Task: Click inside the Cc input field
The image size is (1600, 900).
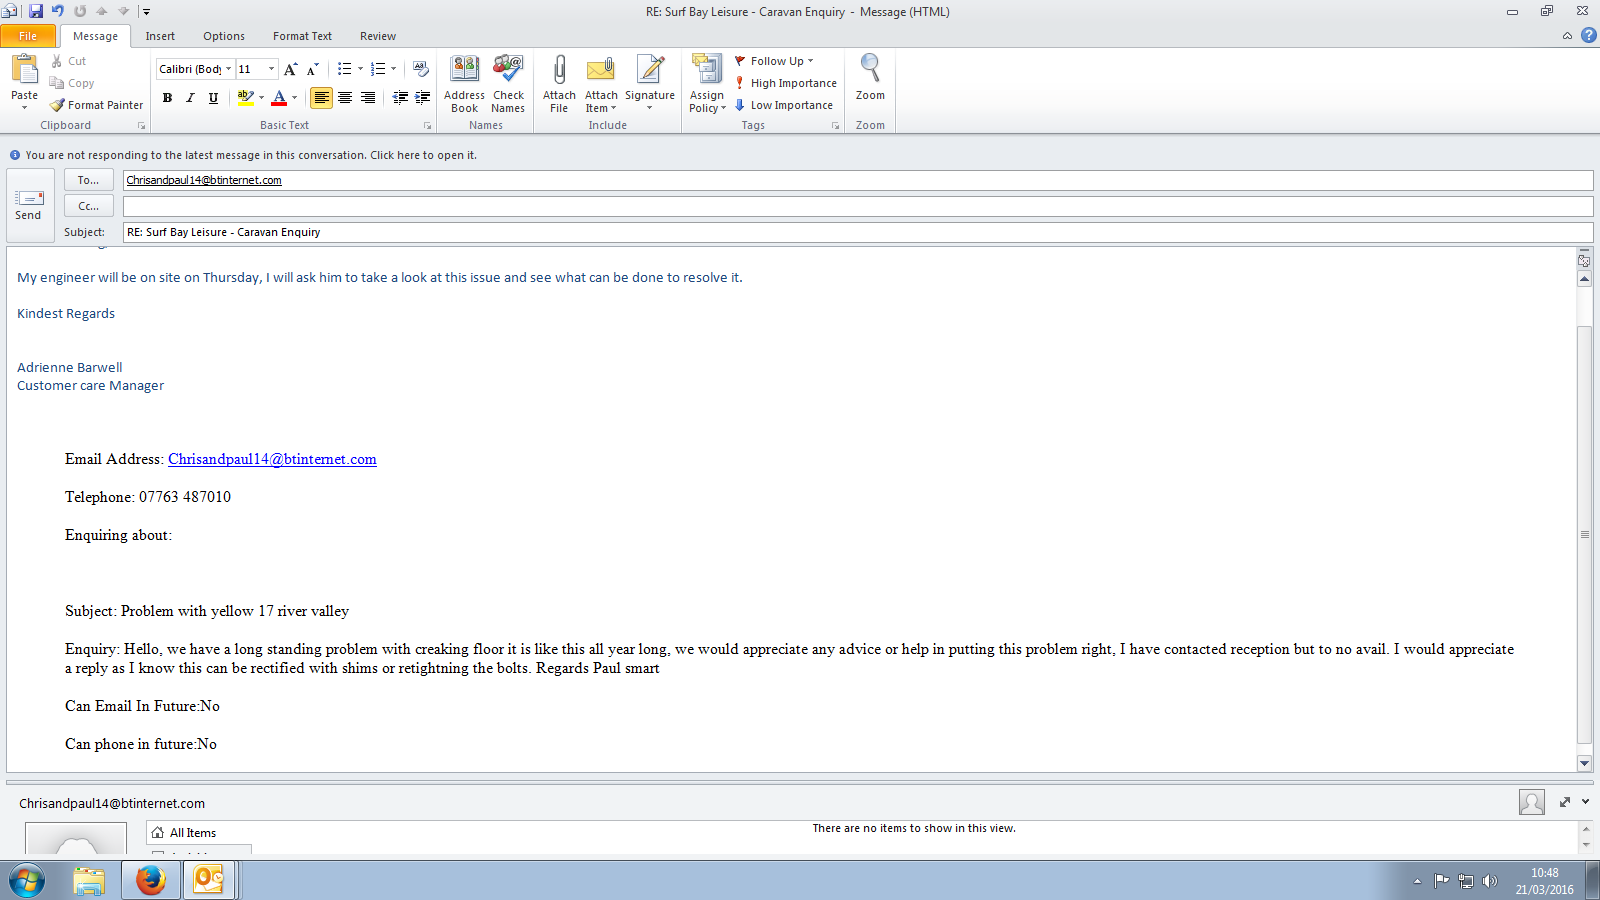Action: (x=857, y=206)
